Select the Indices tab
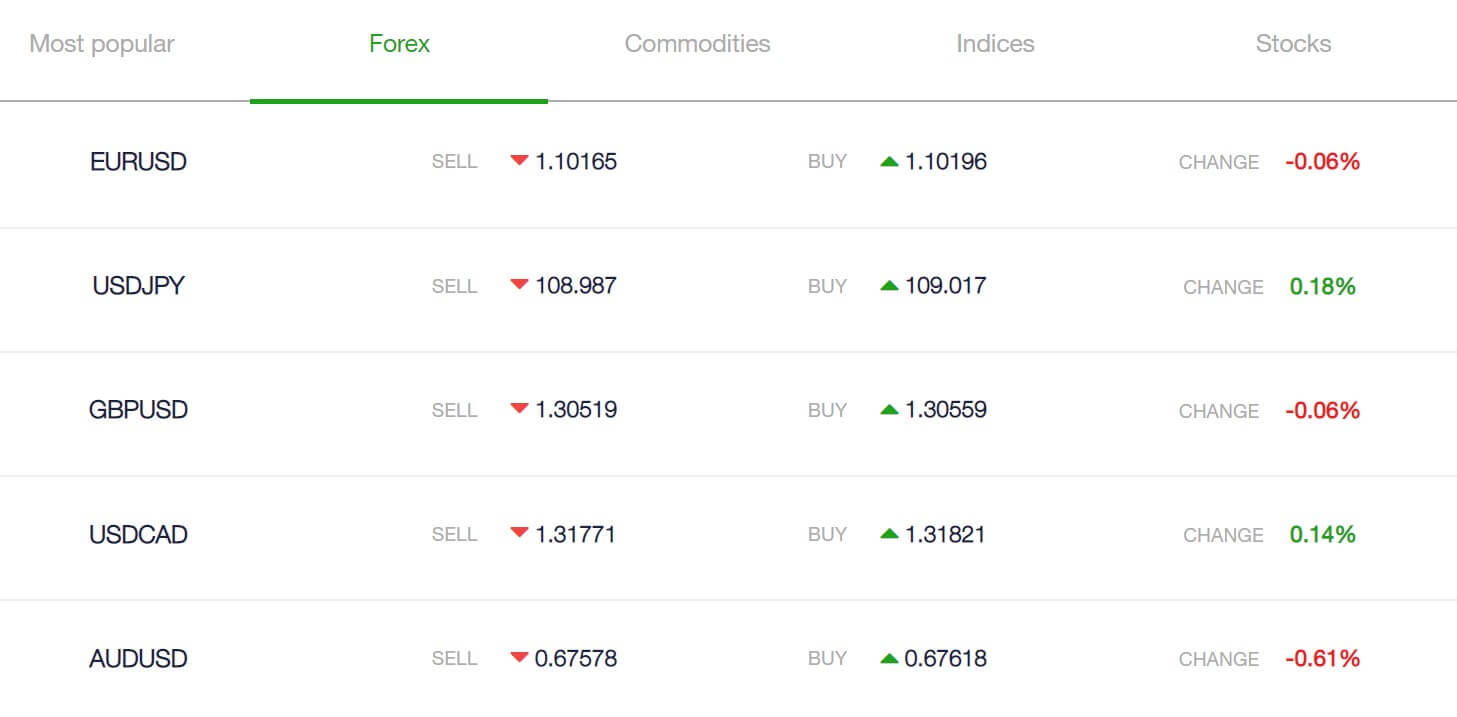Screen dimensions: 1457x717 pyautogui.click(x=995, y=44)
